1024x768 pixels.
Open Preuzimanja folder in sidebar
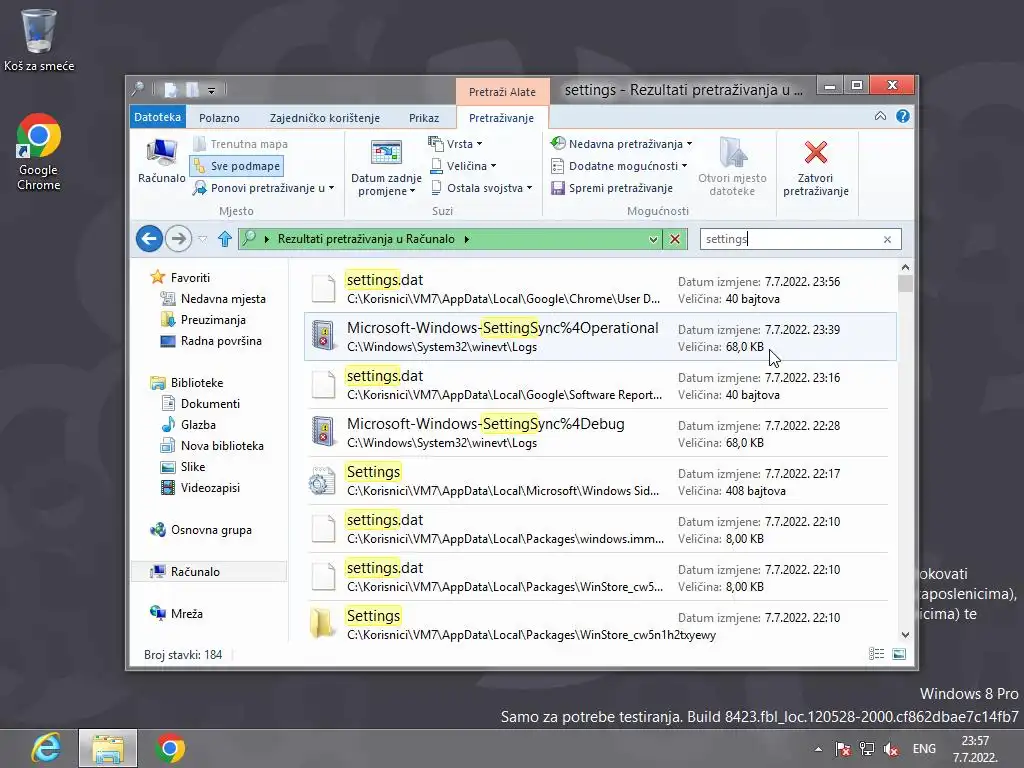click(x=203, y=319)
